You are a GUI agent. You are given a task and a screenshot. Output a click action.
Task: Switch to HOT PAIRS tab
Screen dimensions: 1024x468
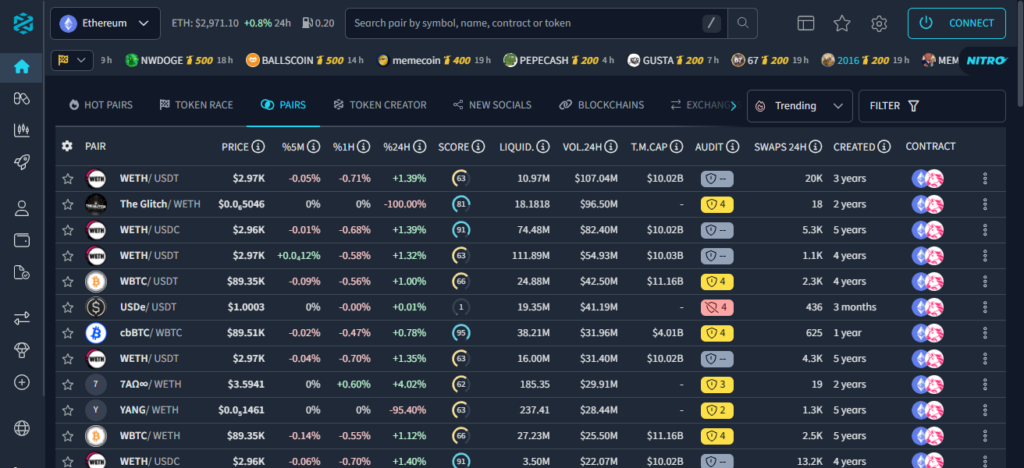point(101,105)
